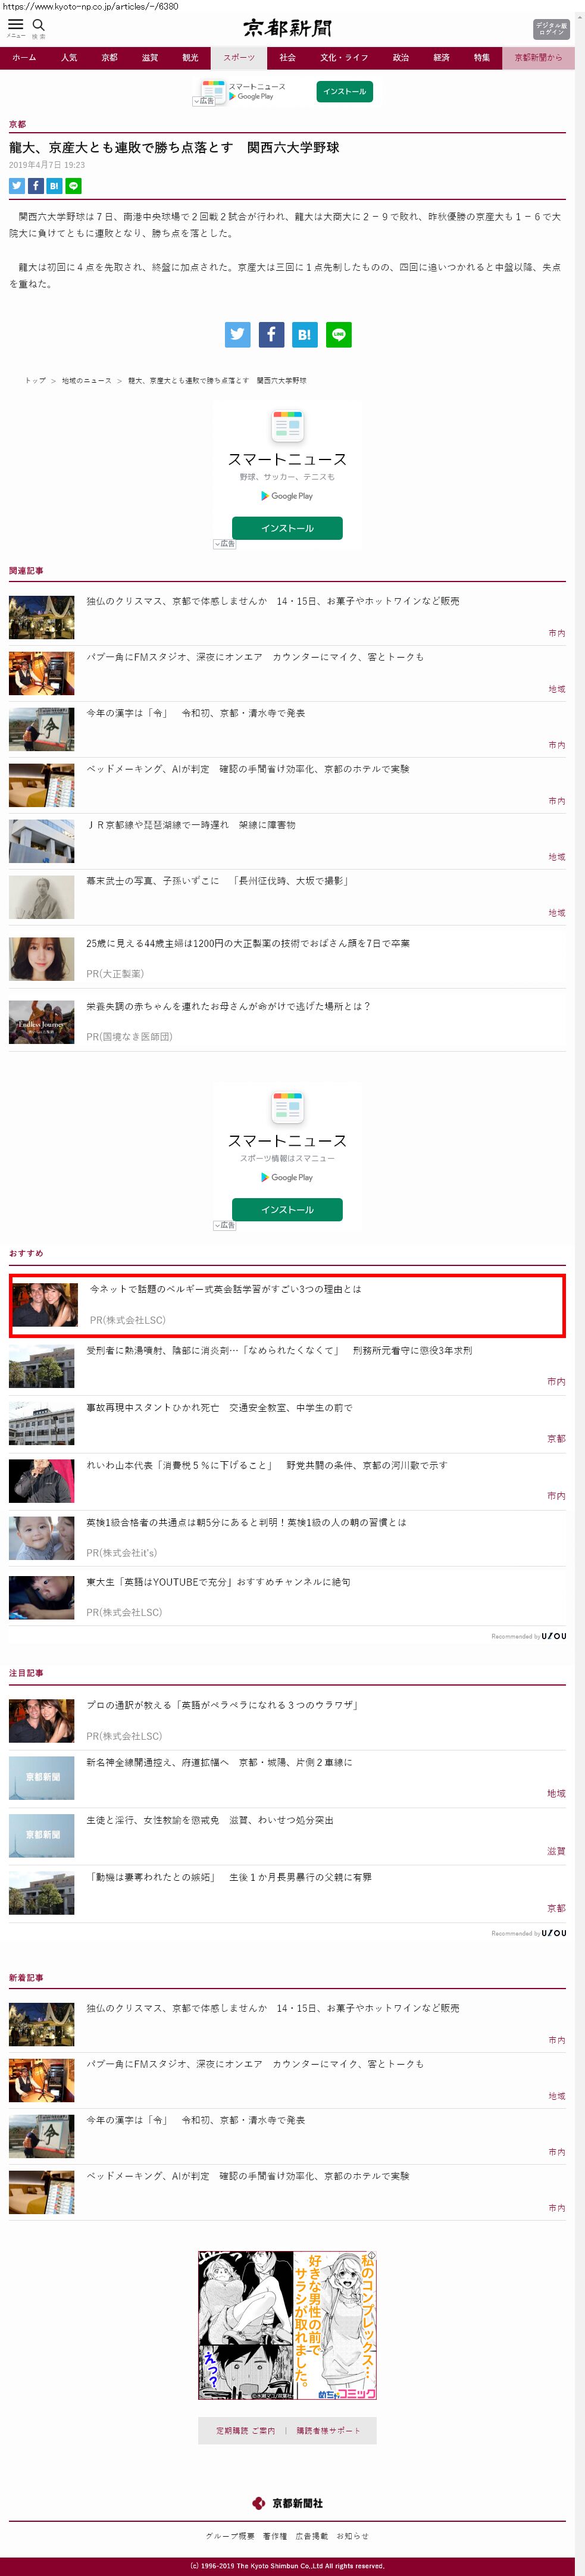Click 地域のニュース in breadcrumb
This screenshot has width=585, height=2576.
point(86,381)
